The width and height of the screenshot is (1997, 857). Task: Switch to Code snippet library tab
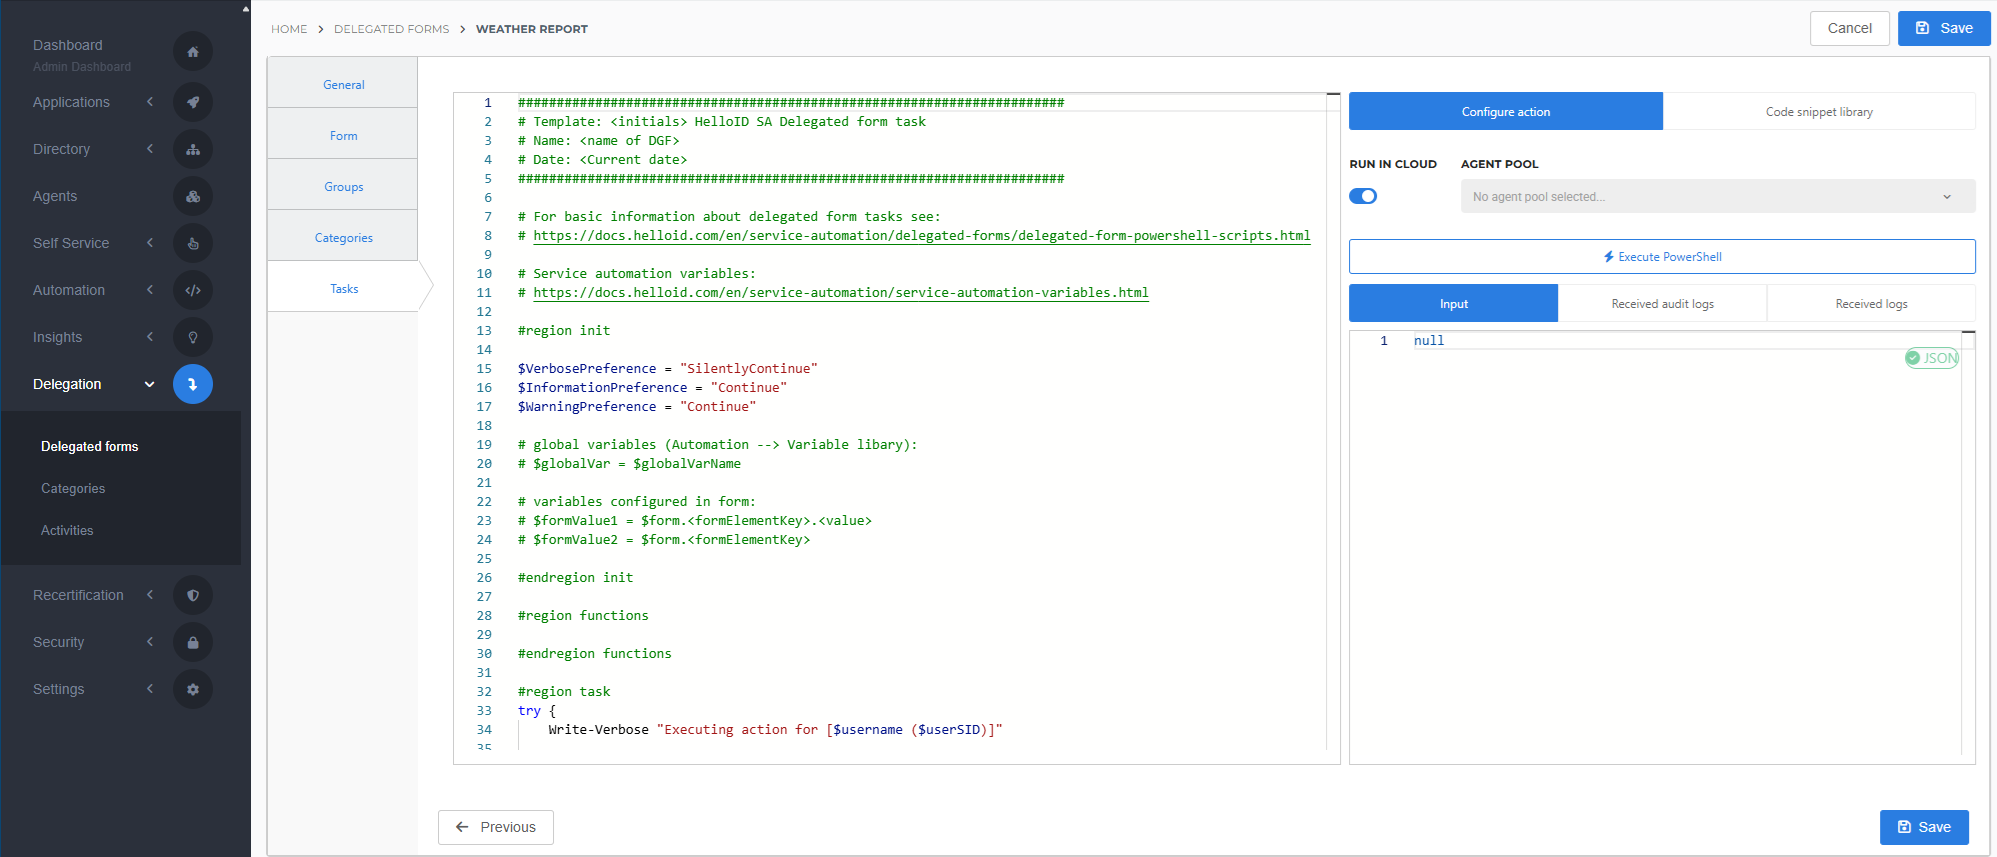point(1818,112)
